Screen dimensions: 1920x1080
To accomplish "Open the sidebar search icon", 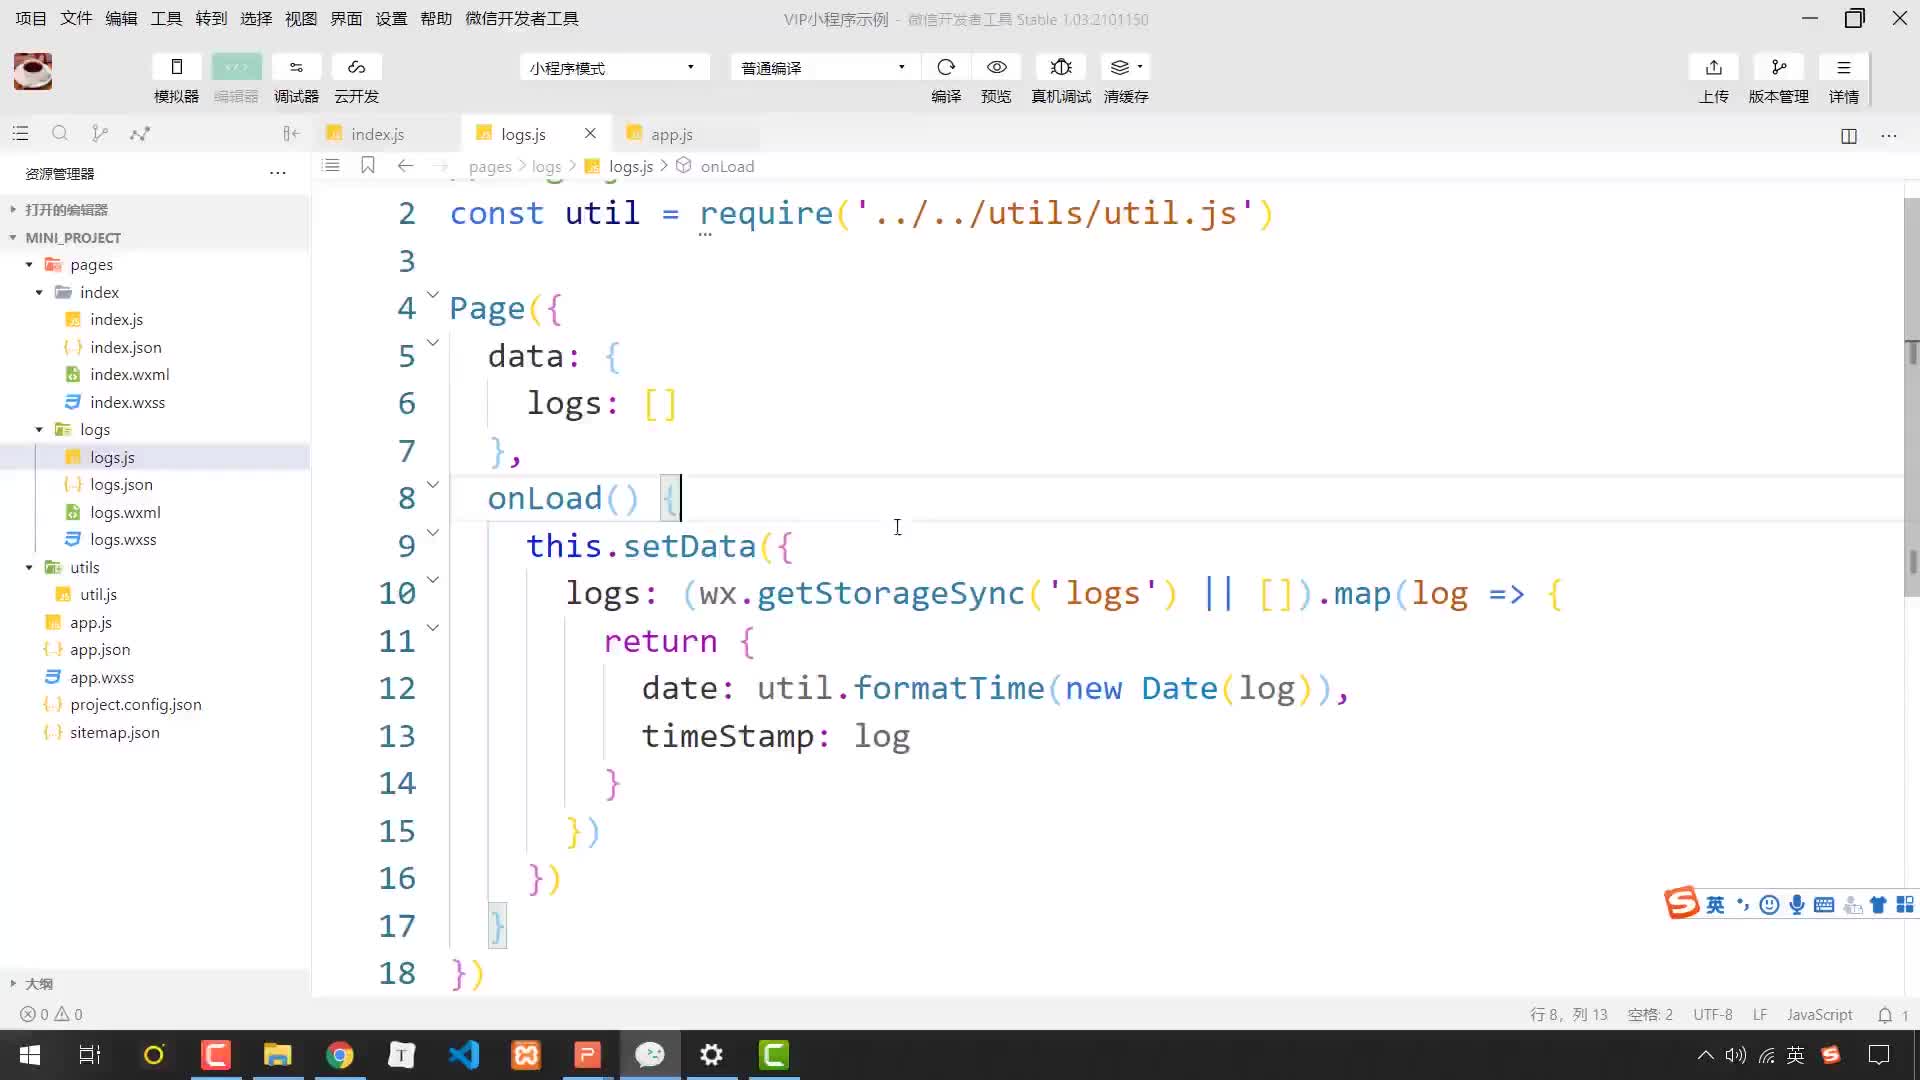I will [x=60, y=133].
